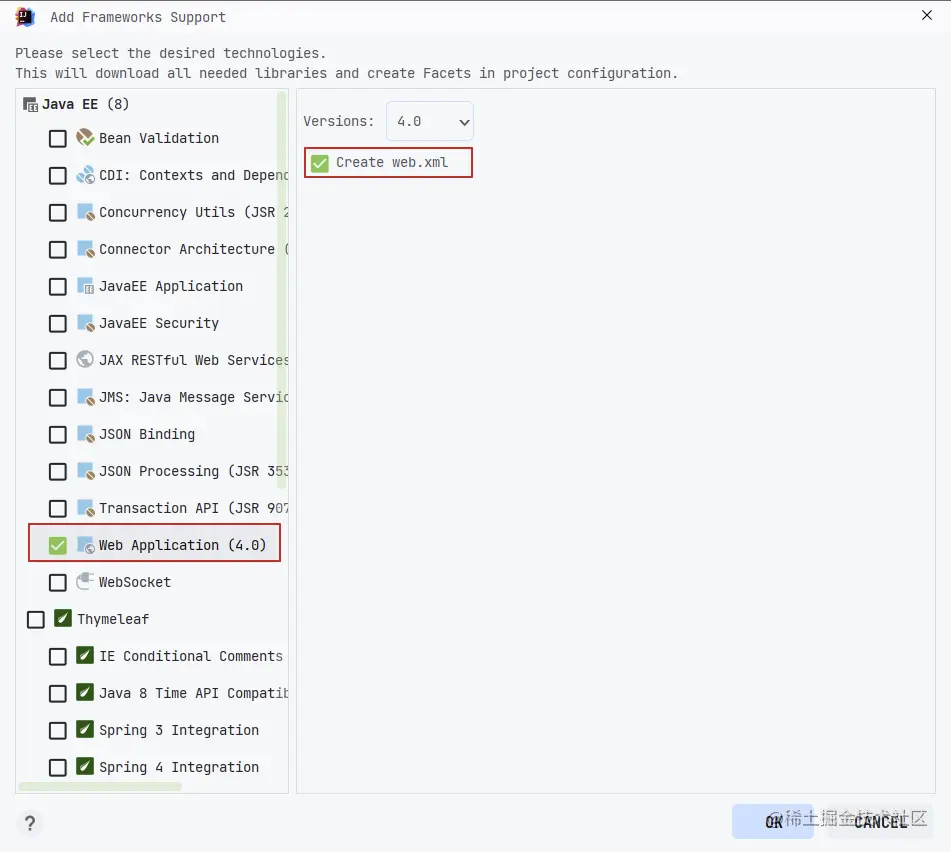951x852 pixels.
Task: Check the CDI Contexts and Dependency checkbox
Action: [x=58, y=176]
